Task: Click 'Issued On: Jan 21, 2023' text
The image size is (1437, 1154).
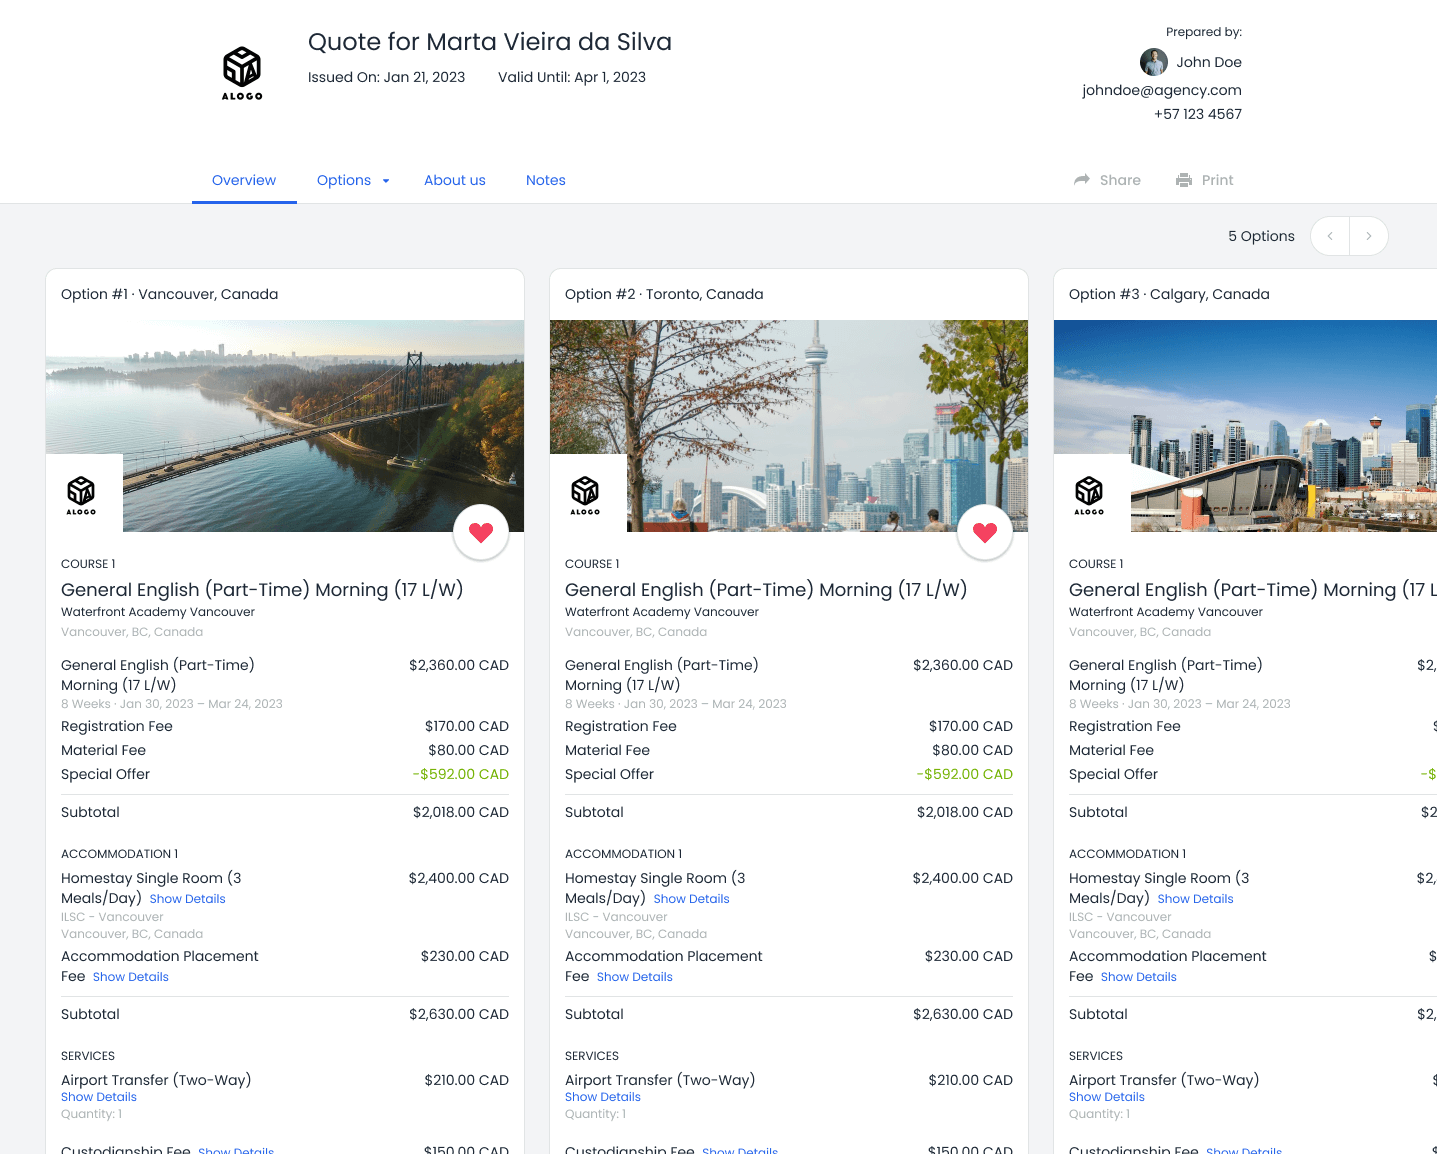Action: click(387, 77)
